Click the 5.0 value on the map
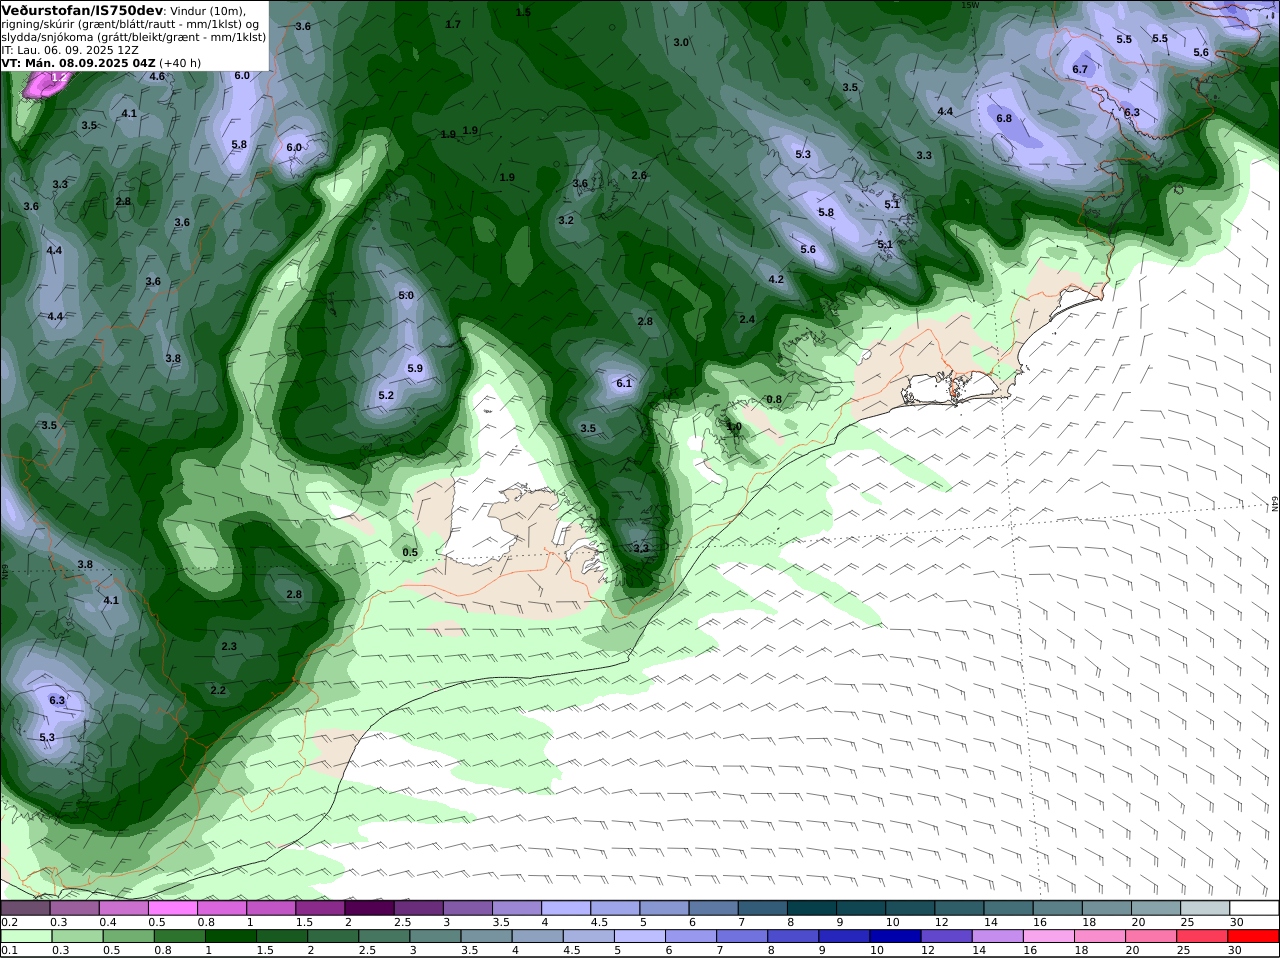The height and width of the screenshot is (958, 1280). click(406, 296)
